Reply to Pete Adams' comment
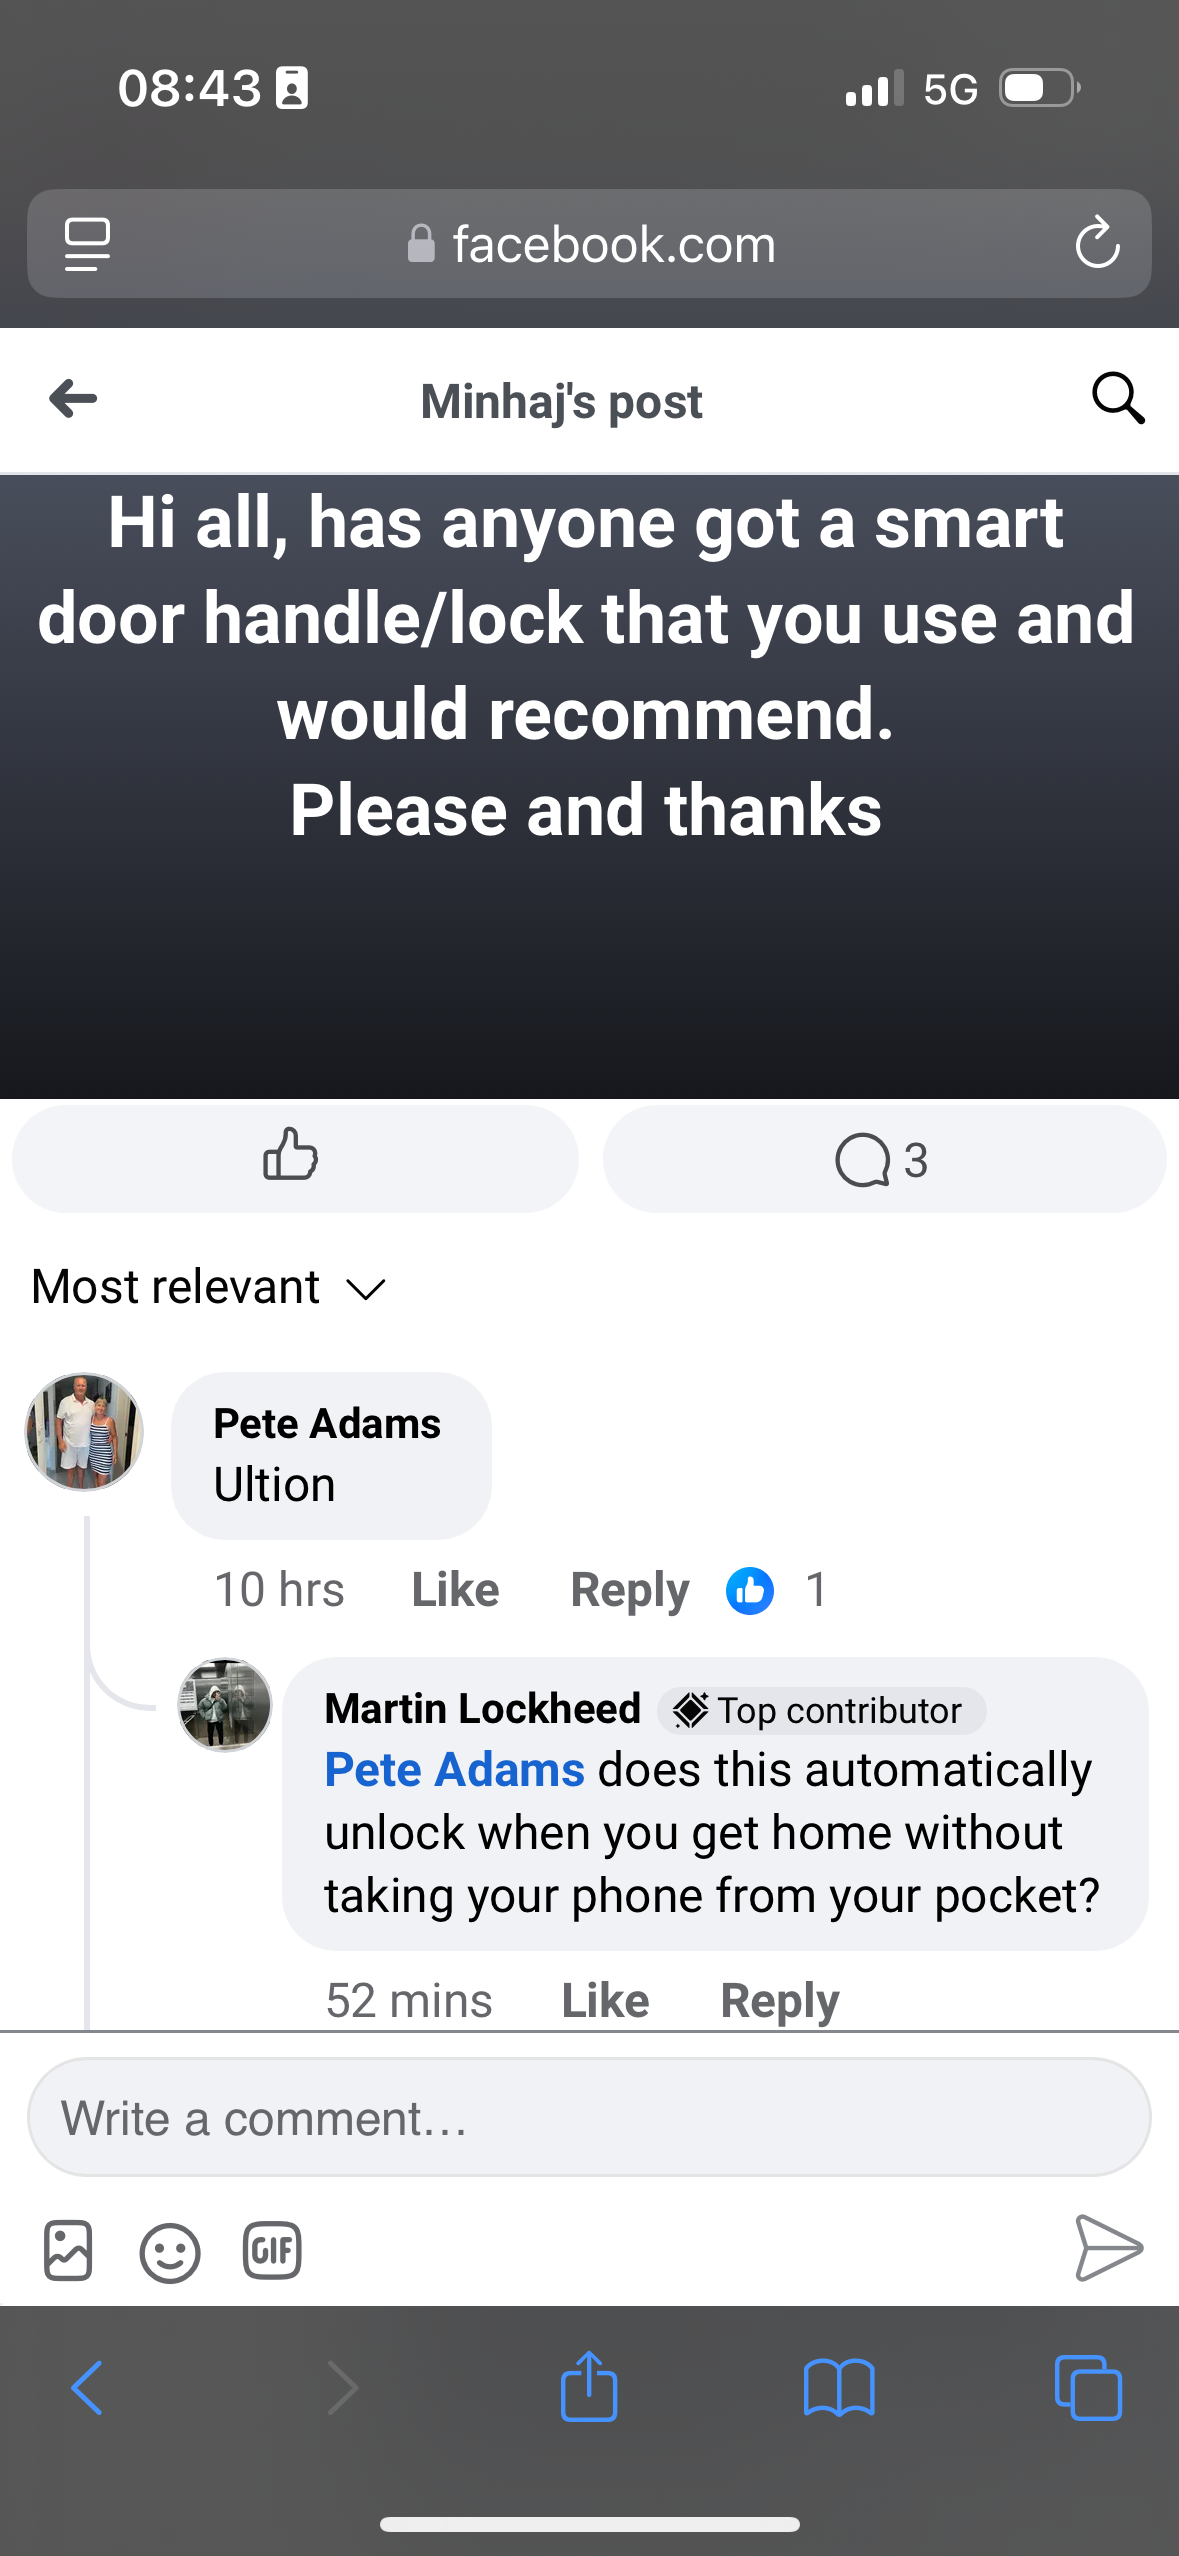The width and height of the screenshot is (1179, 2556). (x=629, y=1589)
